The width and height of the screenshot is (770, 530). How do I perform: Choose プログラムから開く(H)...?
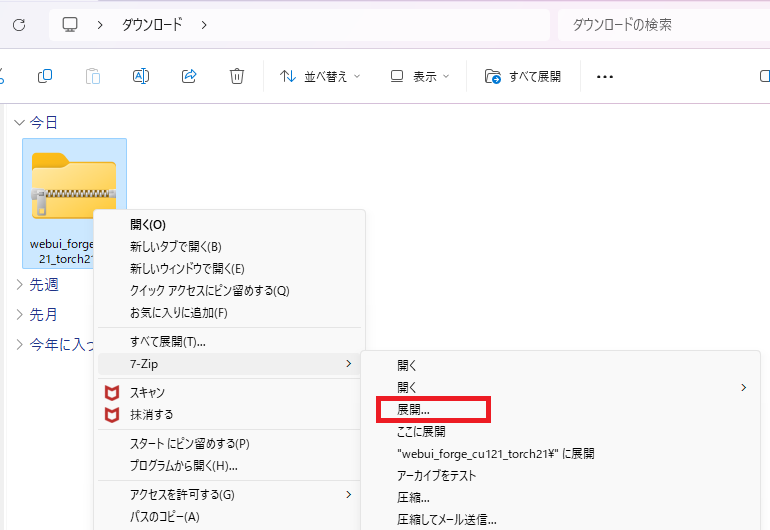[229, 466]
